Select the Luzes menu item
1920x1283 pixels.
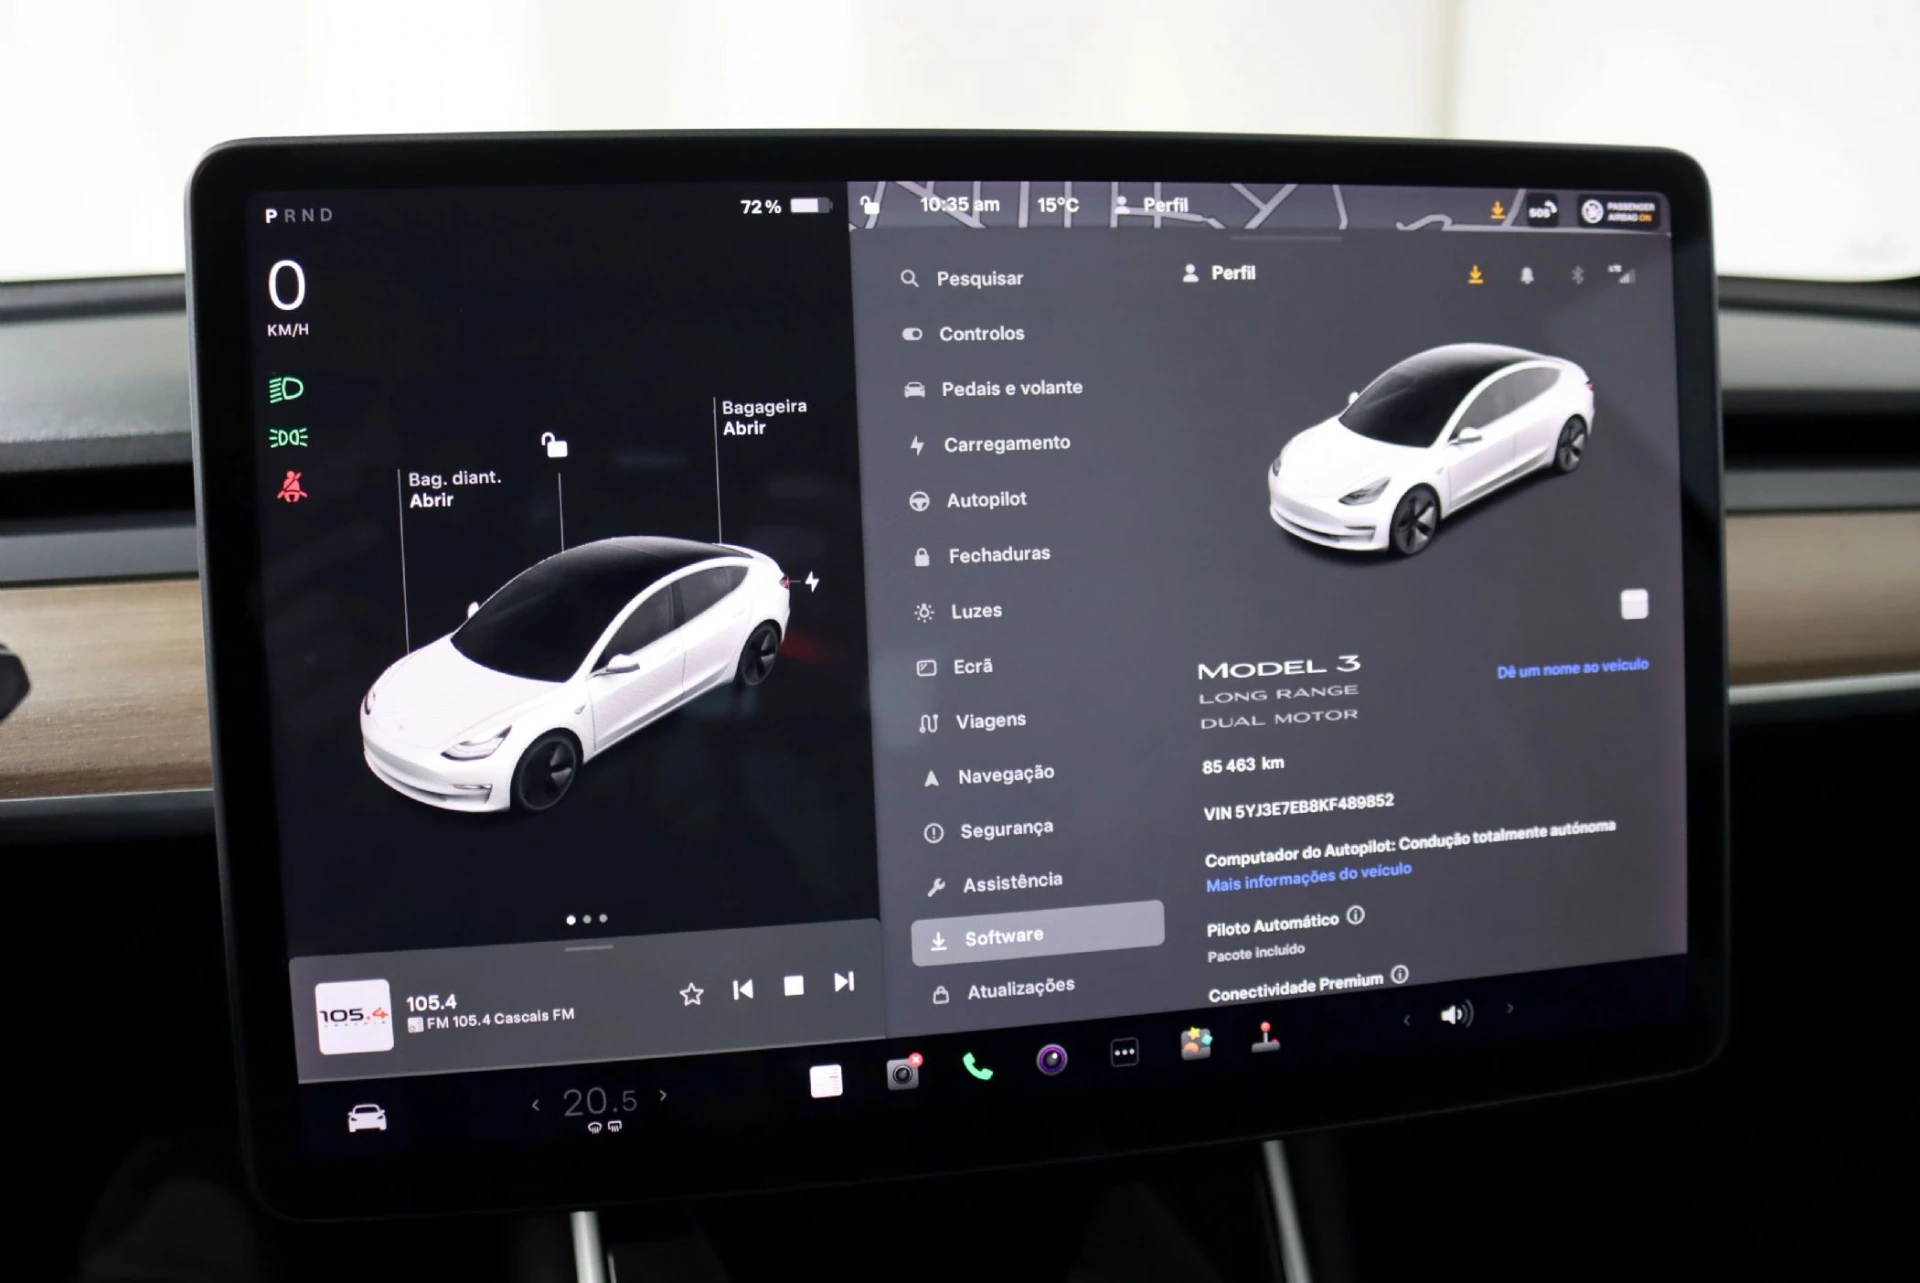pos(958,611)
